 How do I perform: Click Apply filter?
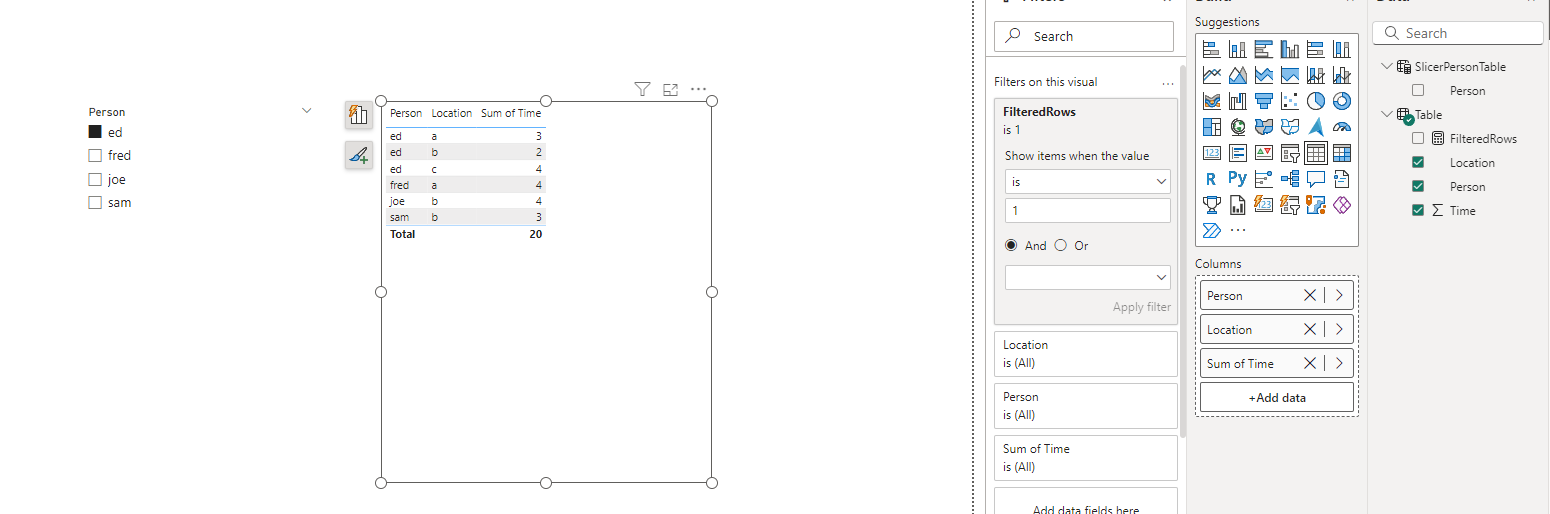(1141, 307)
